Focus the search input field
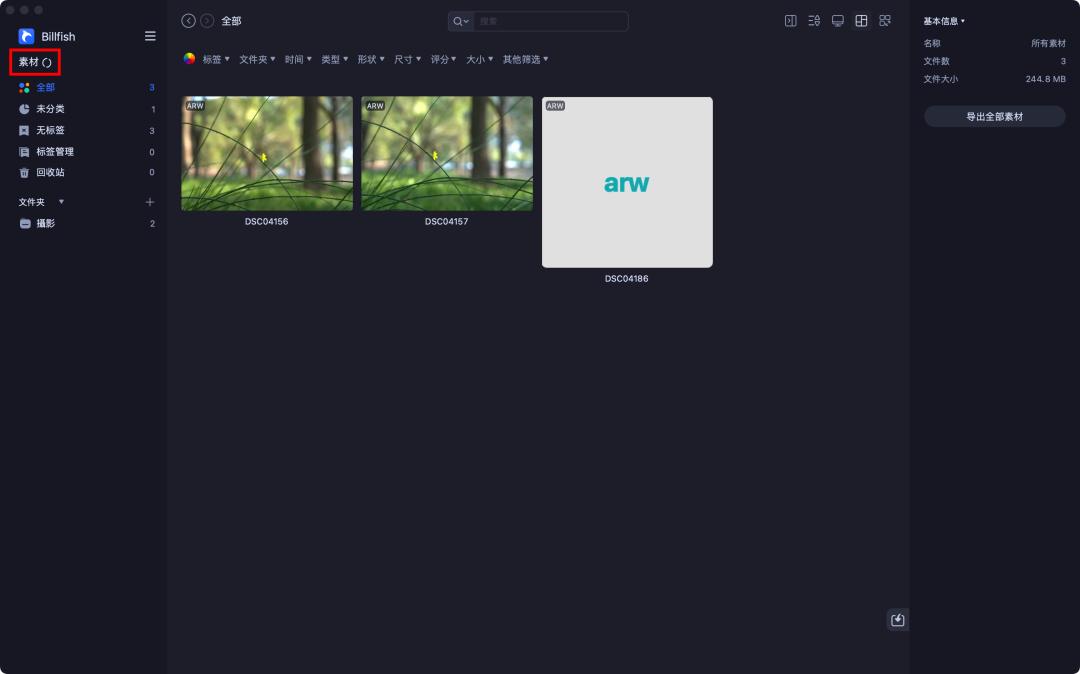Image resolution: width=1080 pixels, height=674 pixels. (550, 21)
